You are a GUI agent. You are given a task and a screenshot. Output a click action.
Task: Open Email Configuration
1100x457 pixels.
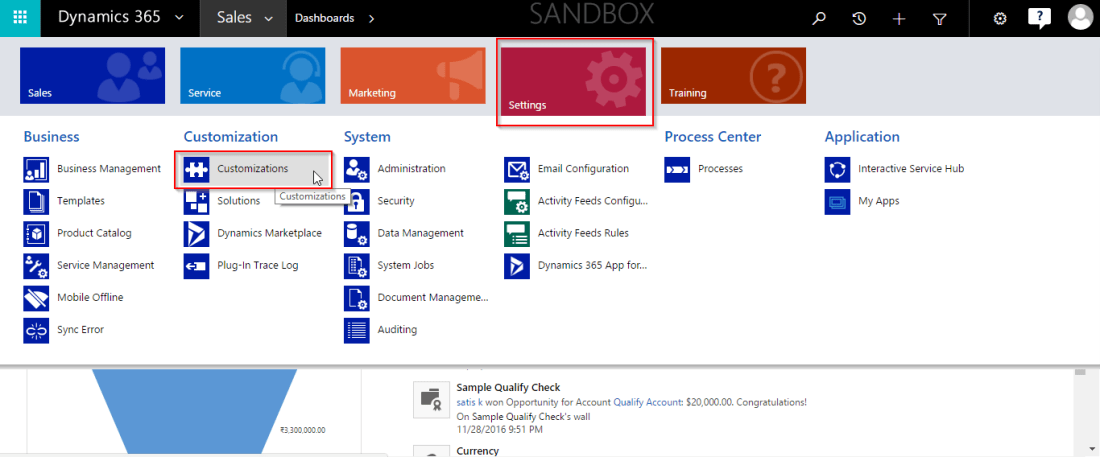[x=583, y=169]
